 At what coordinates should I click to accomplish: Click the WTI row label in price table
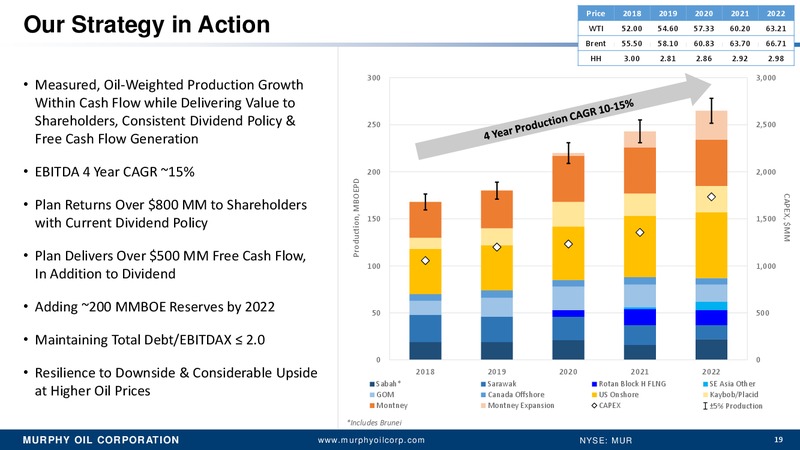pyautogui.click(x=595, y=29)
